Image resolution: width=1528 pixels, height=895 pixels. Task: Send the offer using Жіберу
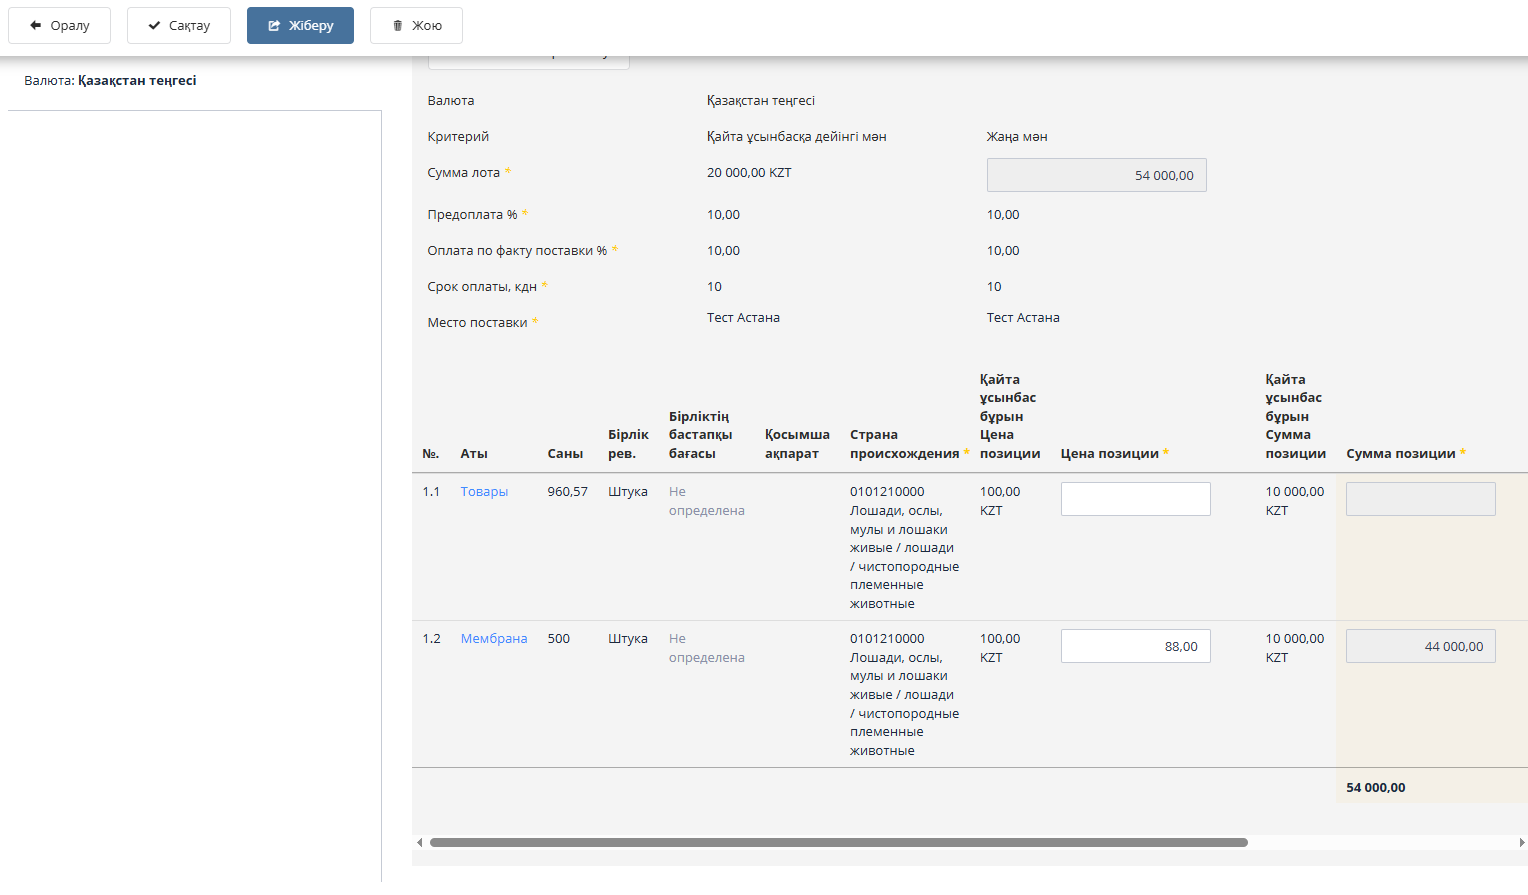[x=300, y=26]
